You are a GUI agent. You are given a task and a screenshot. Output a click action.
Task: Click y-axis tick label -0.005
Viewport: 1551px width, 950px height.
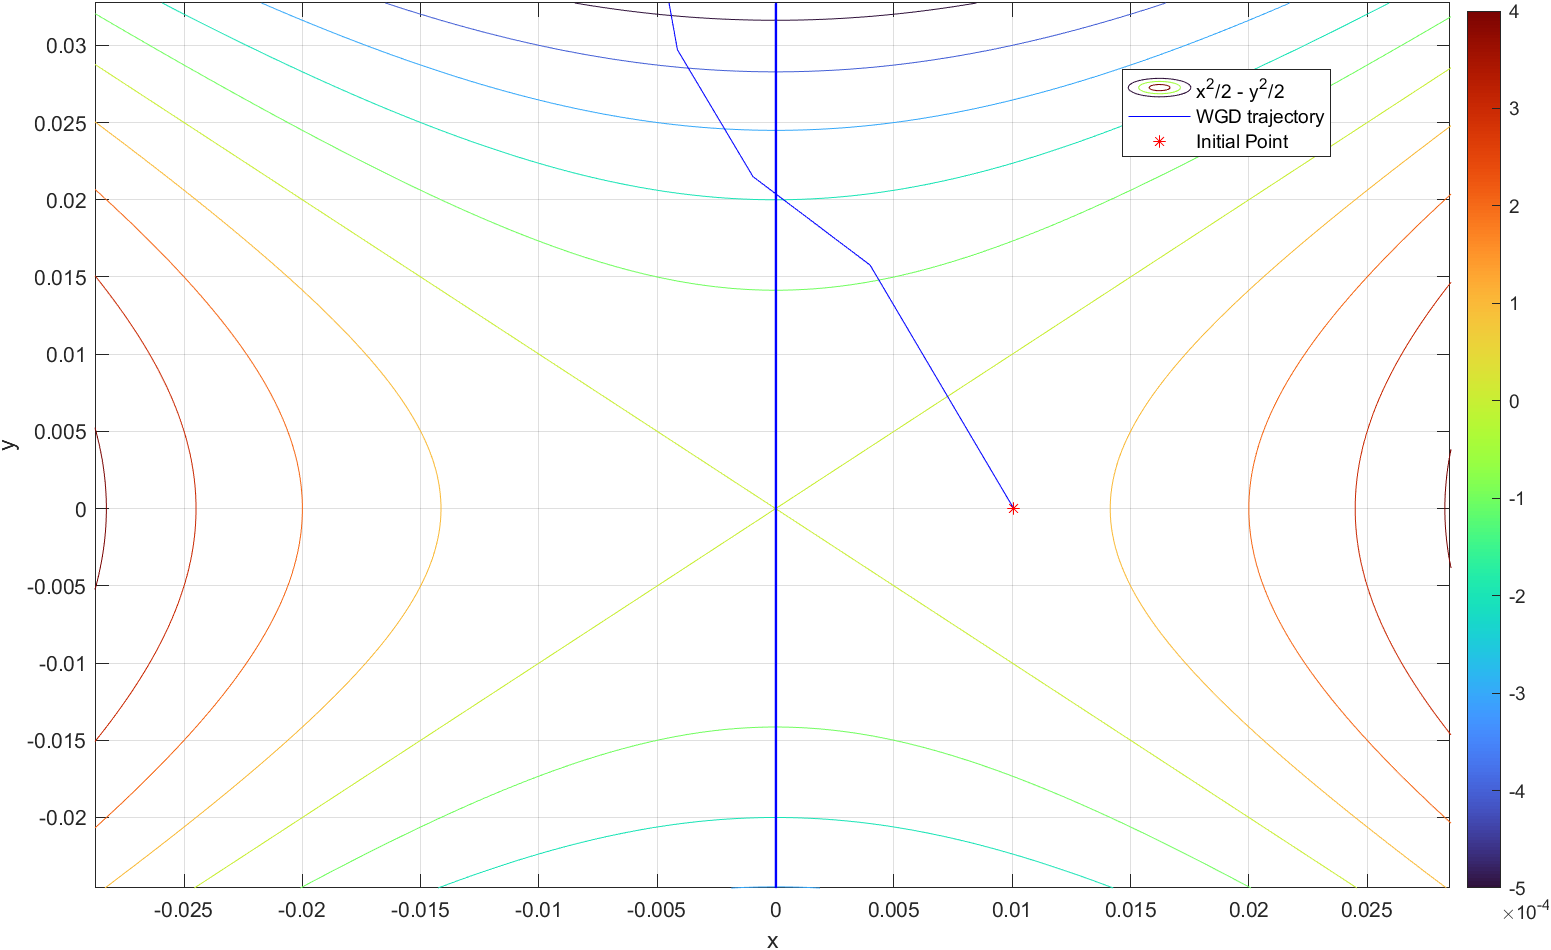(59, 586)
